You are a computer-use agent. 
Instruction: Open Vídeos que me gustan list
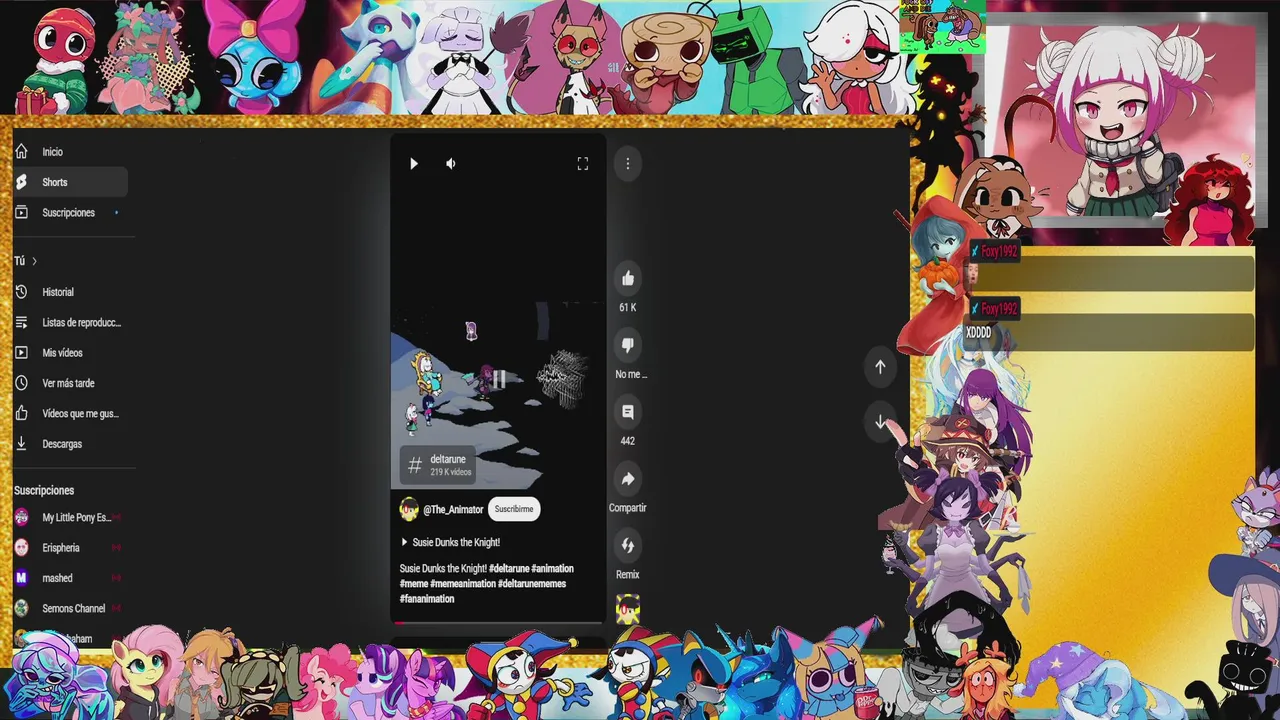click(x=70, y=413)
